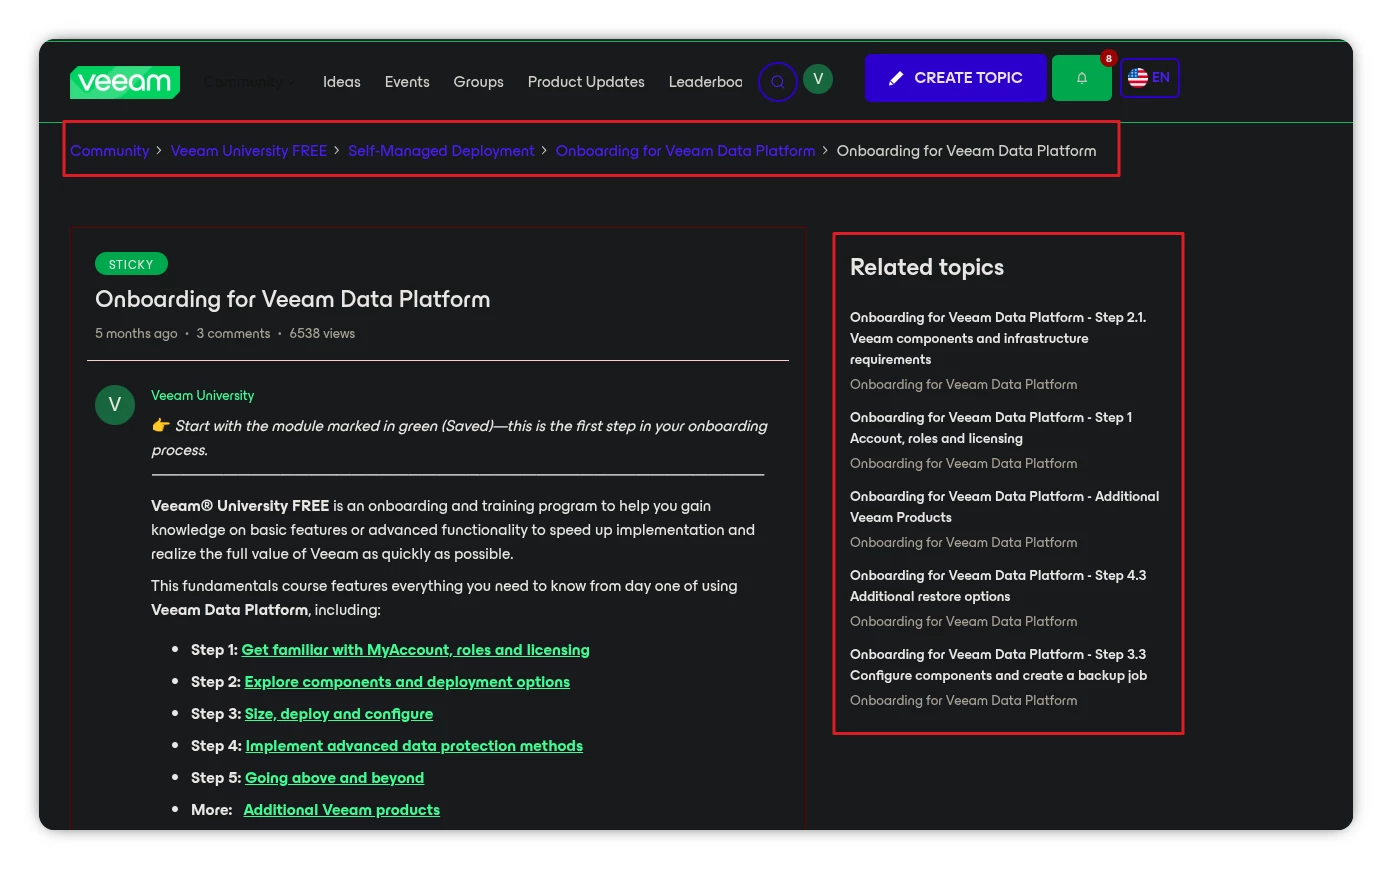Open related topic Step 4.3 Additional restore options
1392x869 pixels.
pyautogui.click(x=998, y=586)
